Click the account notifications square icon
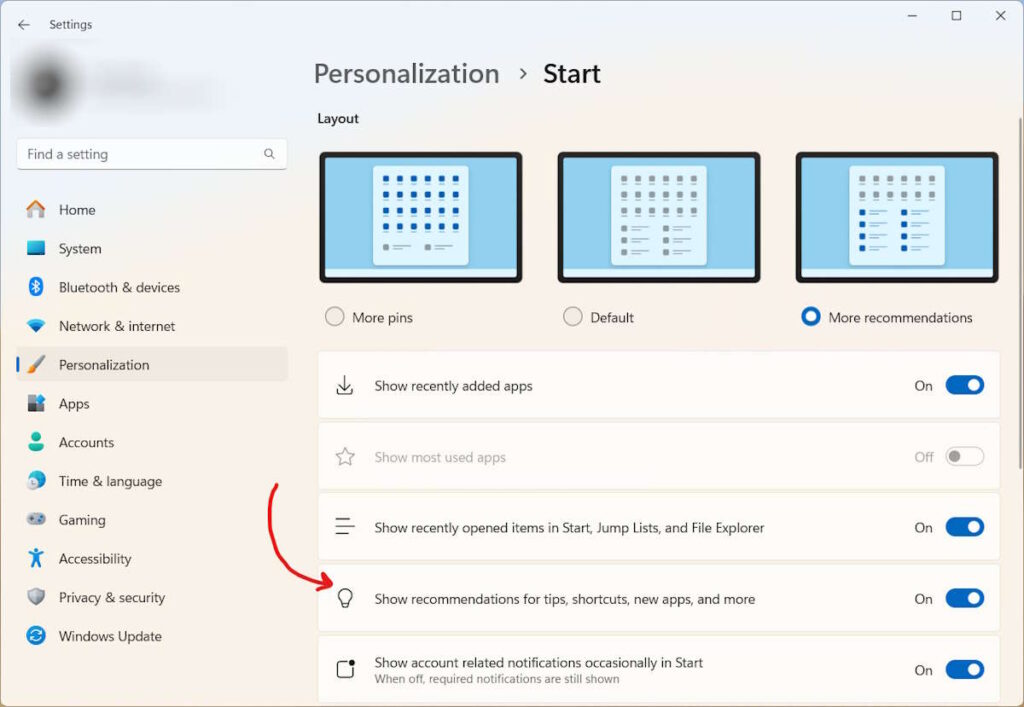 (345, 669)
